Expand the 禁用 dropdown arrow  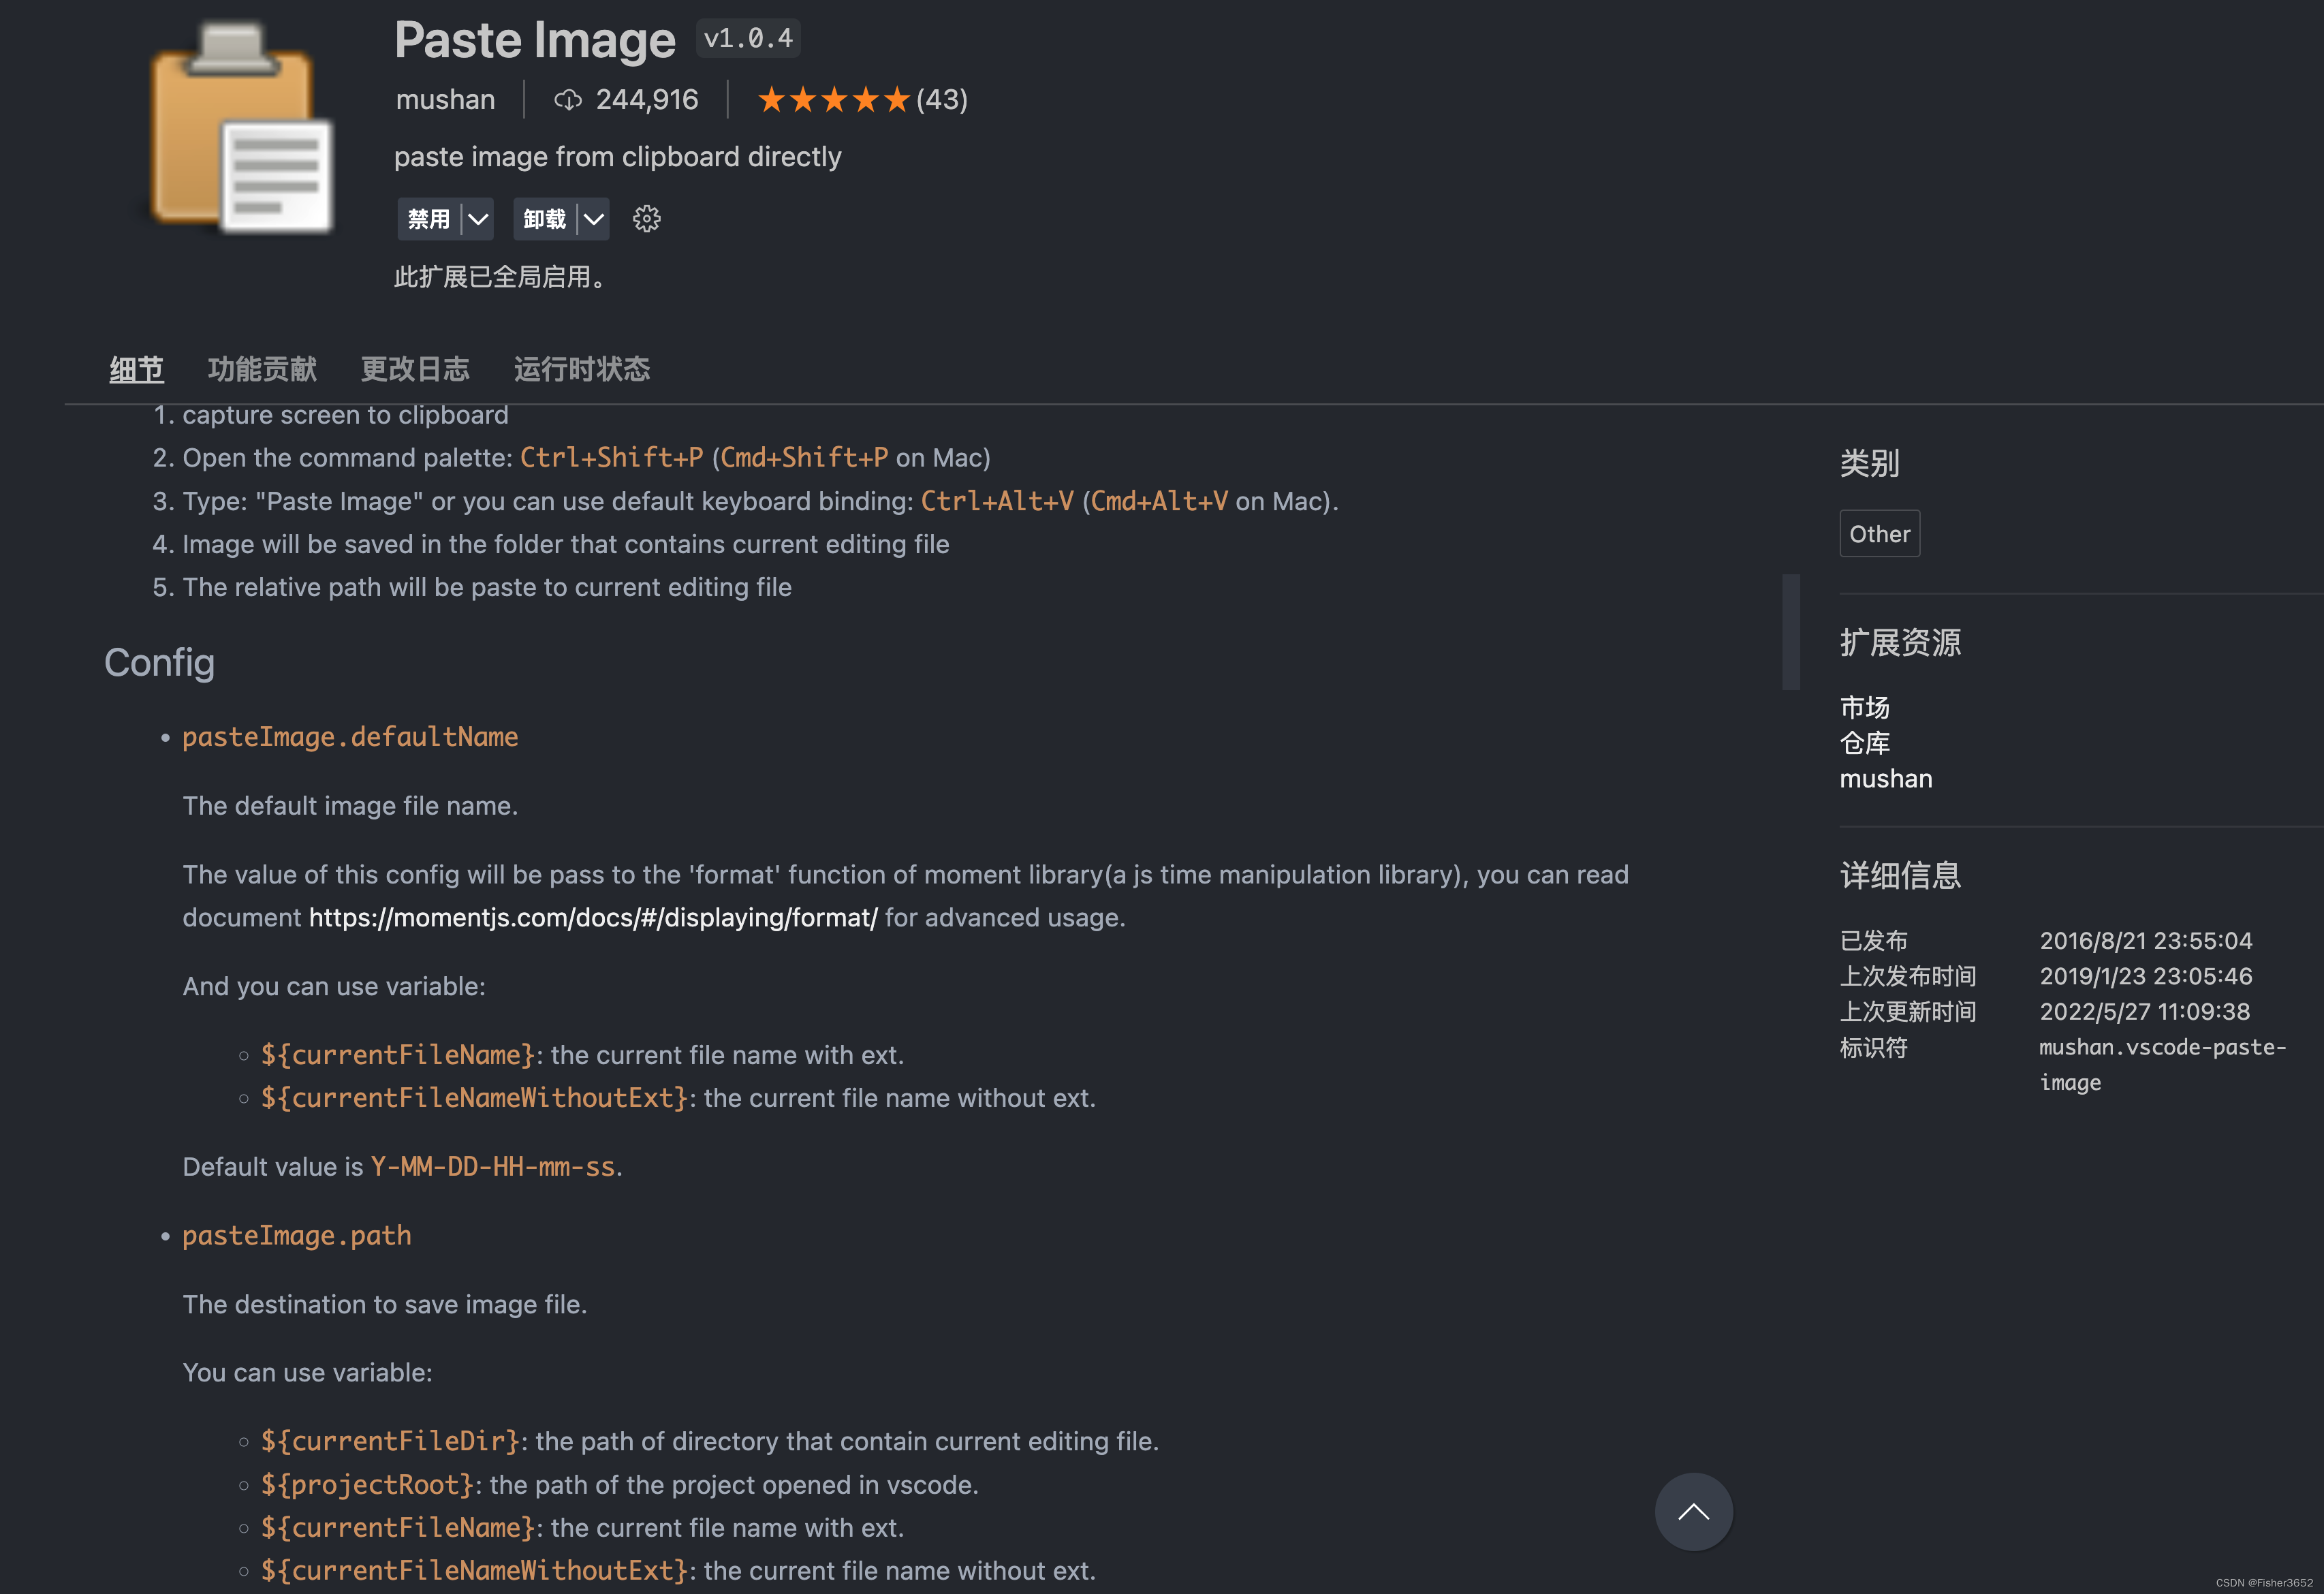[x=478, y=219]
